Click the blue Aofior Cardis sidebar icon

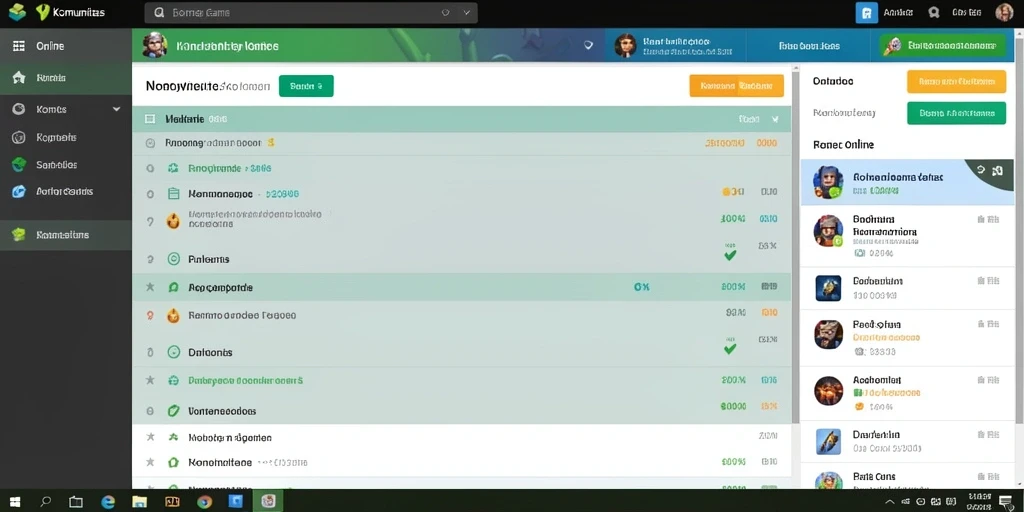(19, 191)
